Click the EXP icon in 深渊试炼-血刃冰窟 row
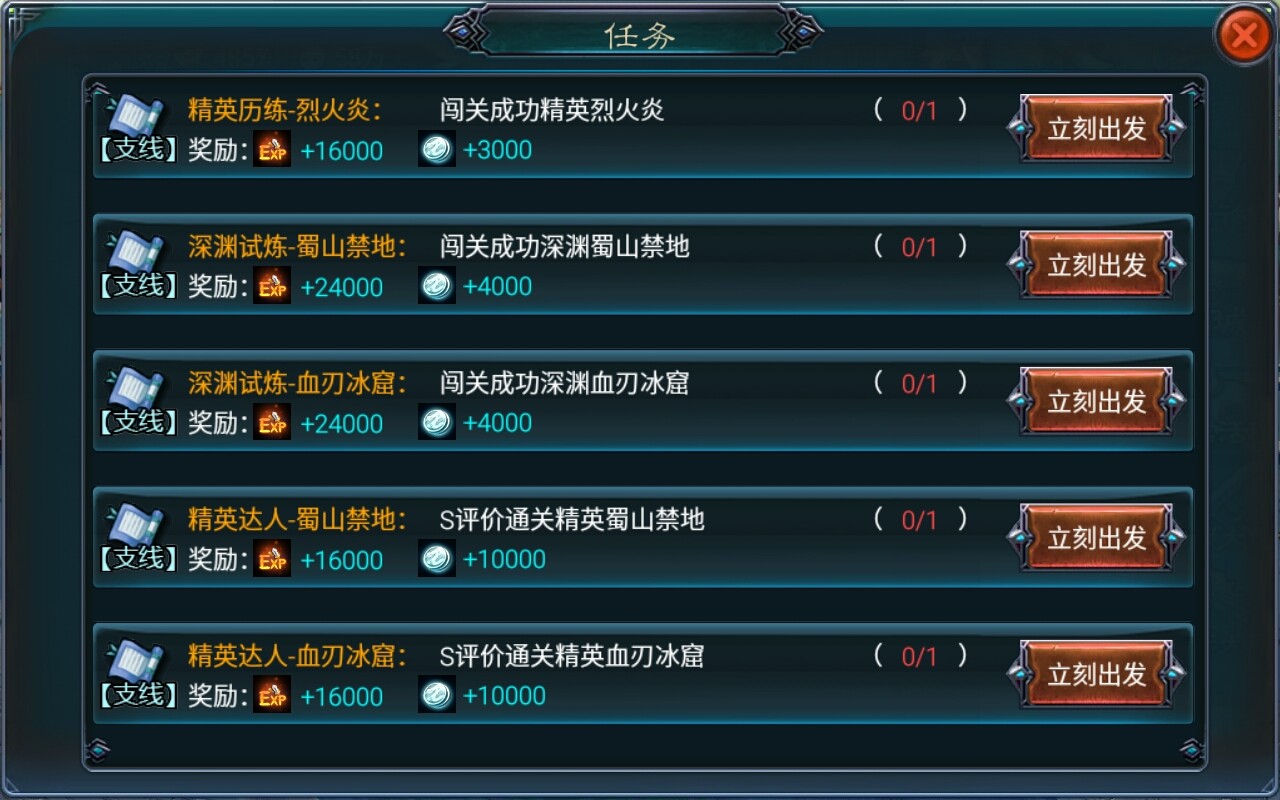Screen dimensions: 1280x800 [272, 423]
